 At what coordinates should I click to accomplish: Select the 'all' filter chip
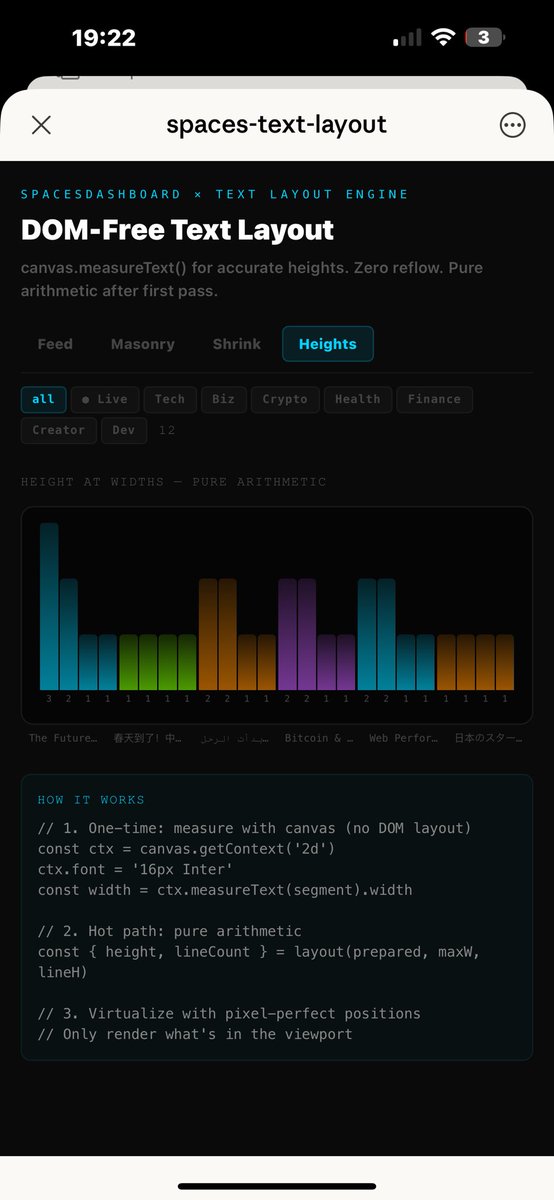(43, 399)
